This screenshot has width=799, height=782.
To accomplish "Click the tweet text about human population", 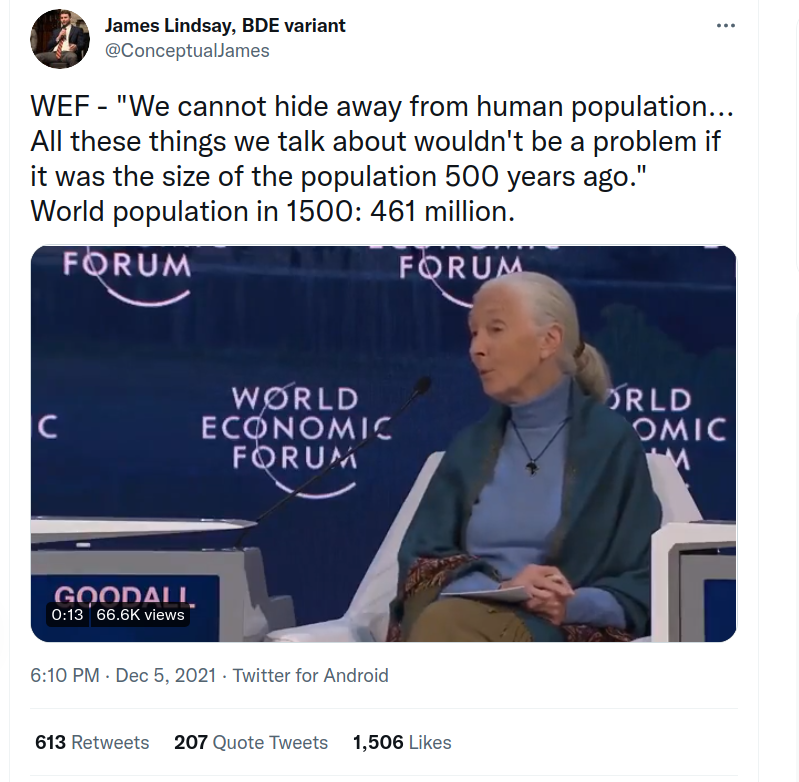I will (x=382, y=158).
